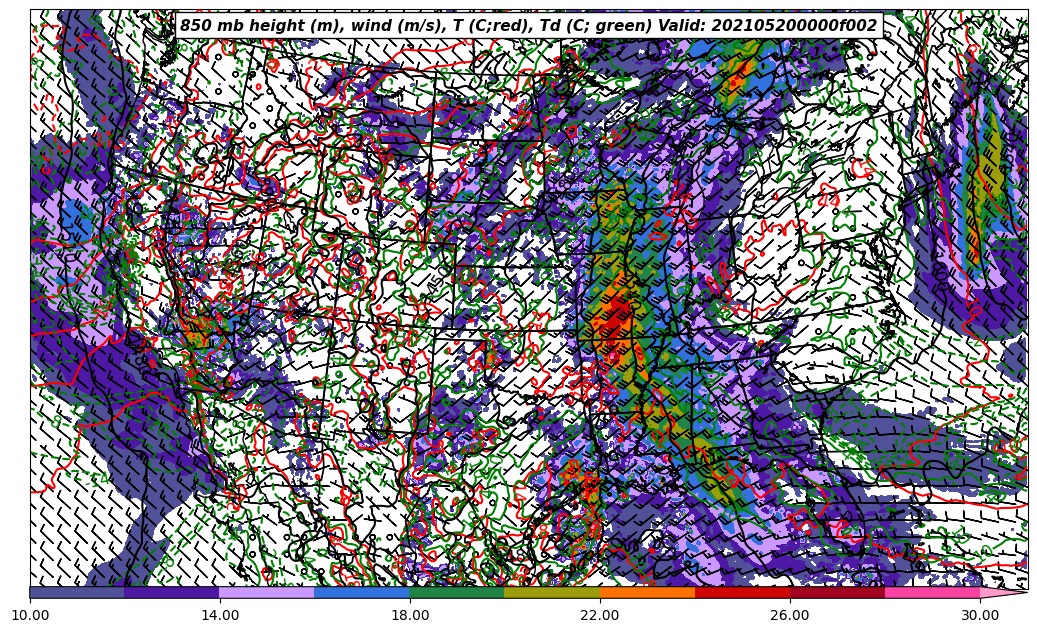
Task: Choose the green 18–20 colorbar segment
Action: pos(457,592)
